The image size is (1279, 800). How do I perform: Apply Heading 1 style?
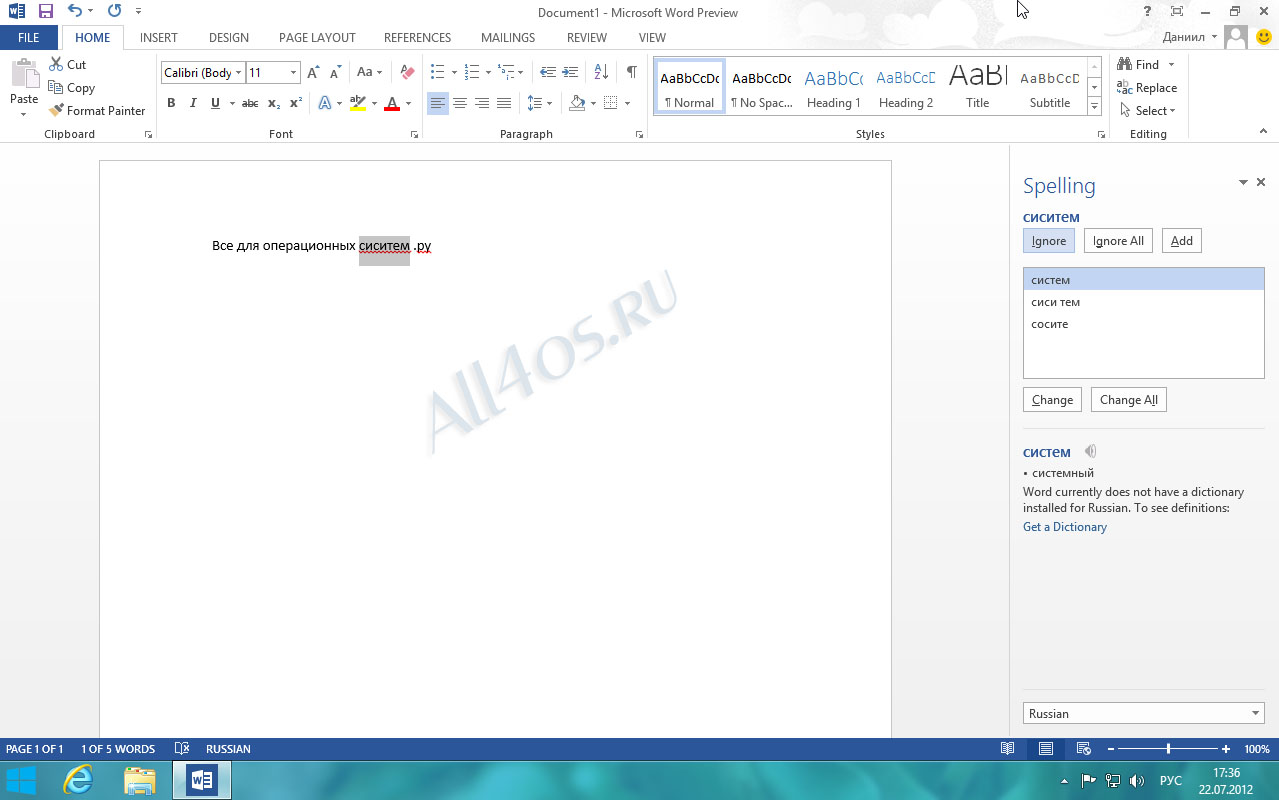point(834,87)
